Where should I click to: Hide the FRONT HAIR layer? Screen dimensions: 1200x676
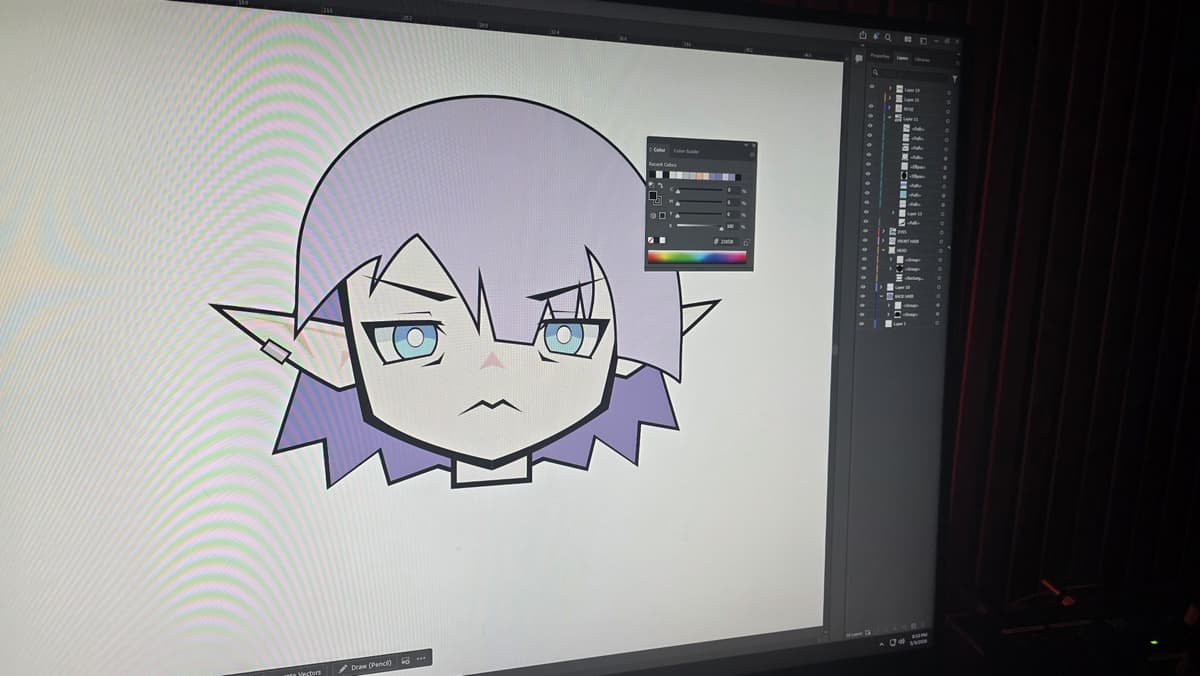(x=865, y=241)
